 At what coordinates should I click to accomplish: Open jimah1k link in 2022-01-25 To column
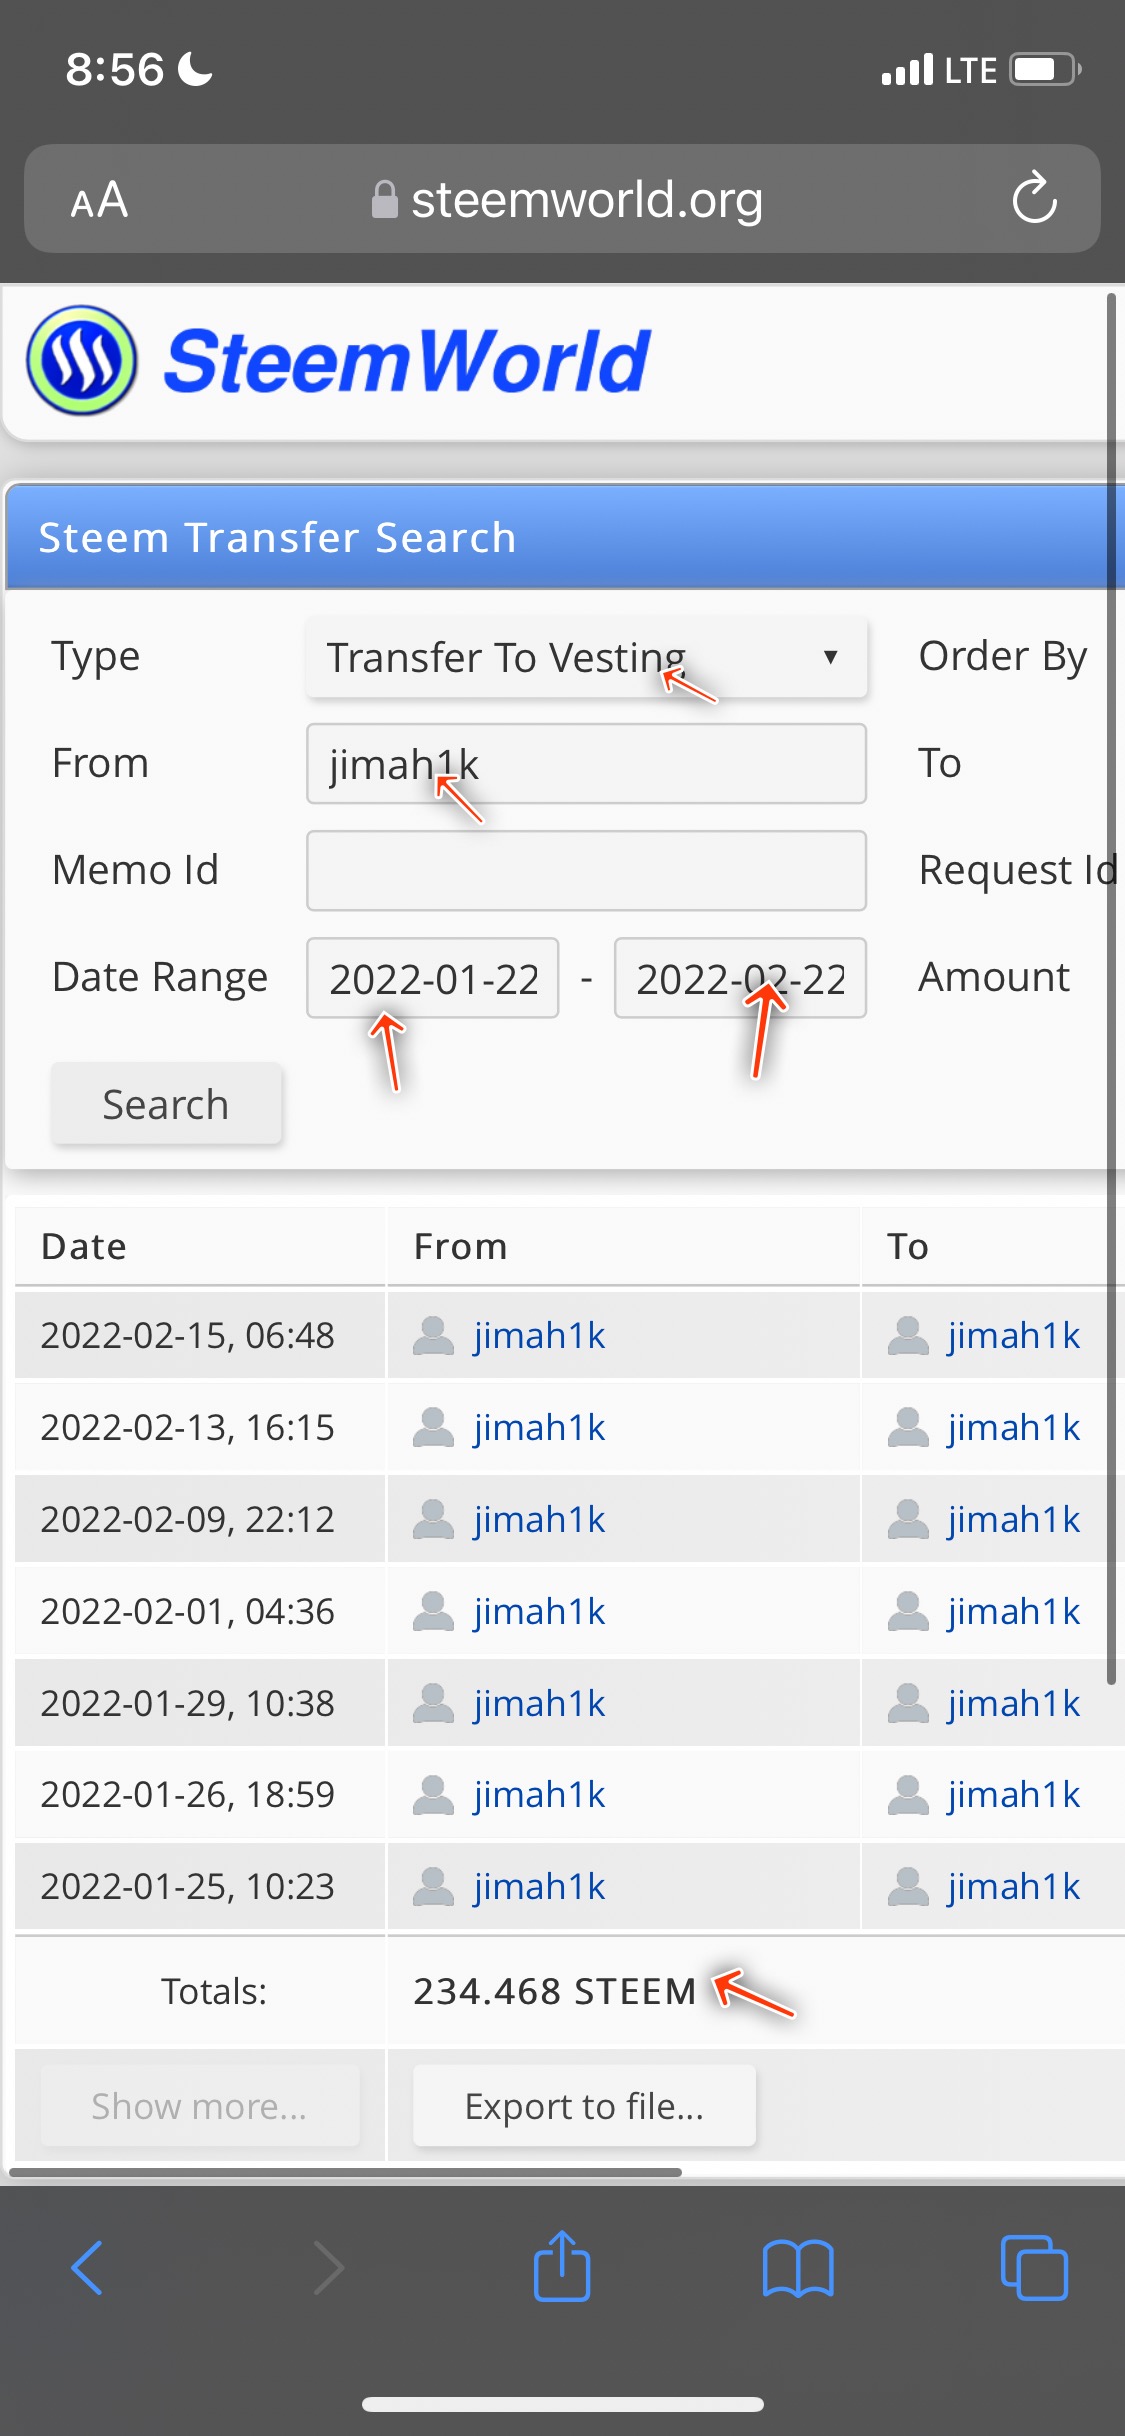pos(1014,1887)
